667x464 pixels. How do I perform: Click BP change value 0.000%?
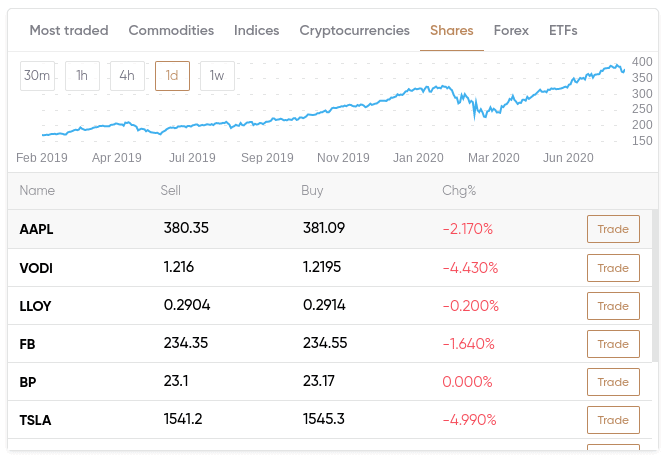tap(467, 382)
